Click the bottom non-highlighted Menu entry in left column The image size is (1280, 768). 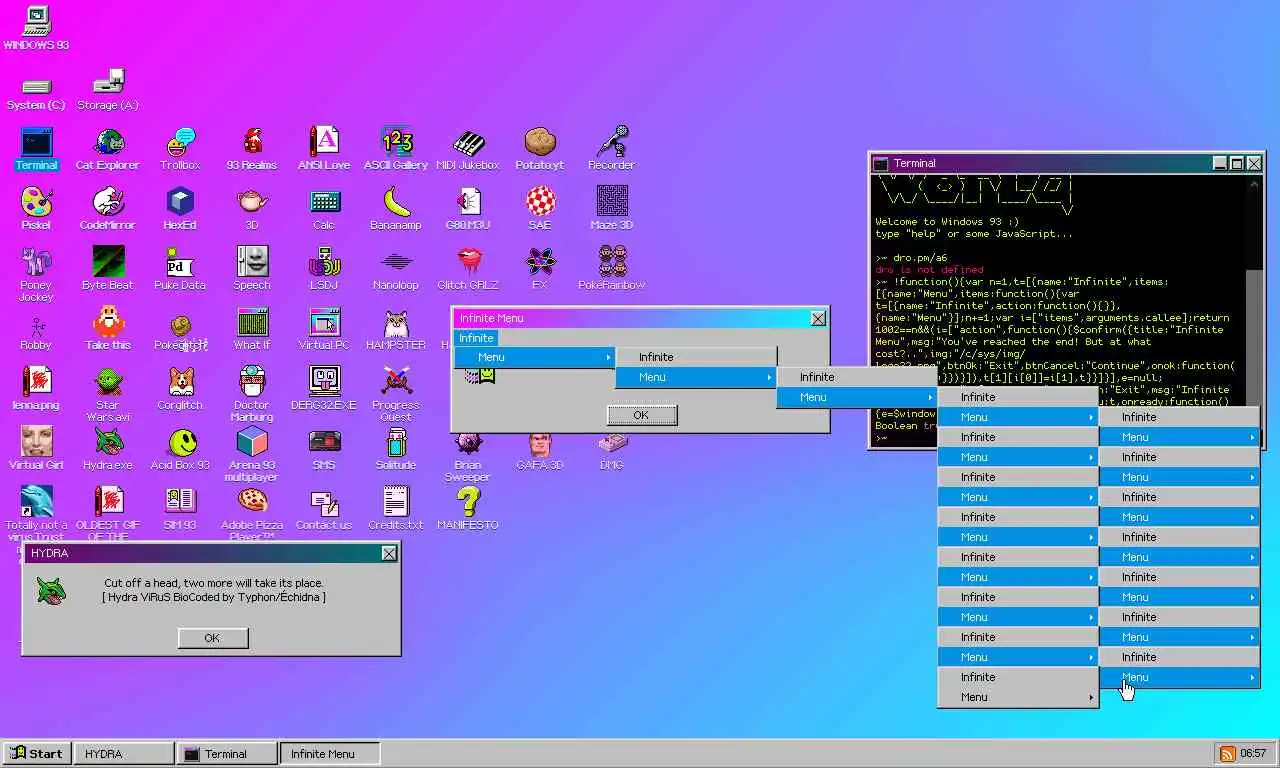click(1018, 697)
